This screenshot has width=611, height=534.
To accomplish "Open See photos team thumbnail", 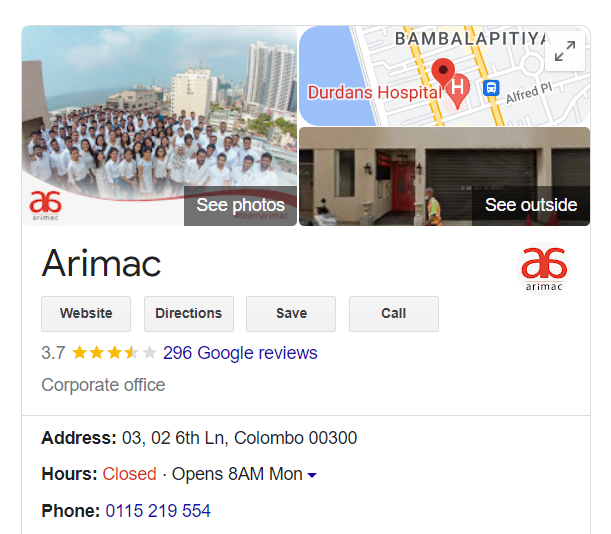I will pyautogui.click(x=159, y=126).
